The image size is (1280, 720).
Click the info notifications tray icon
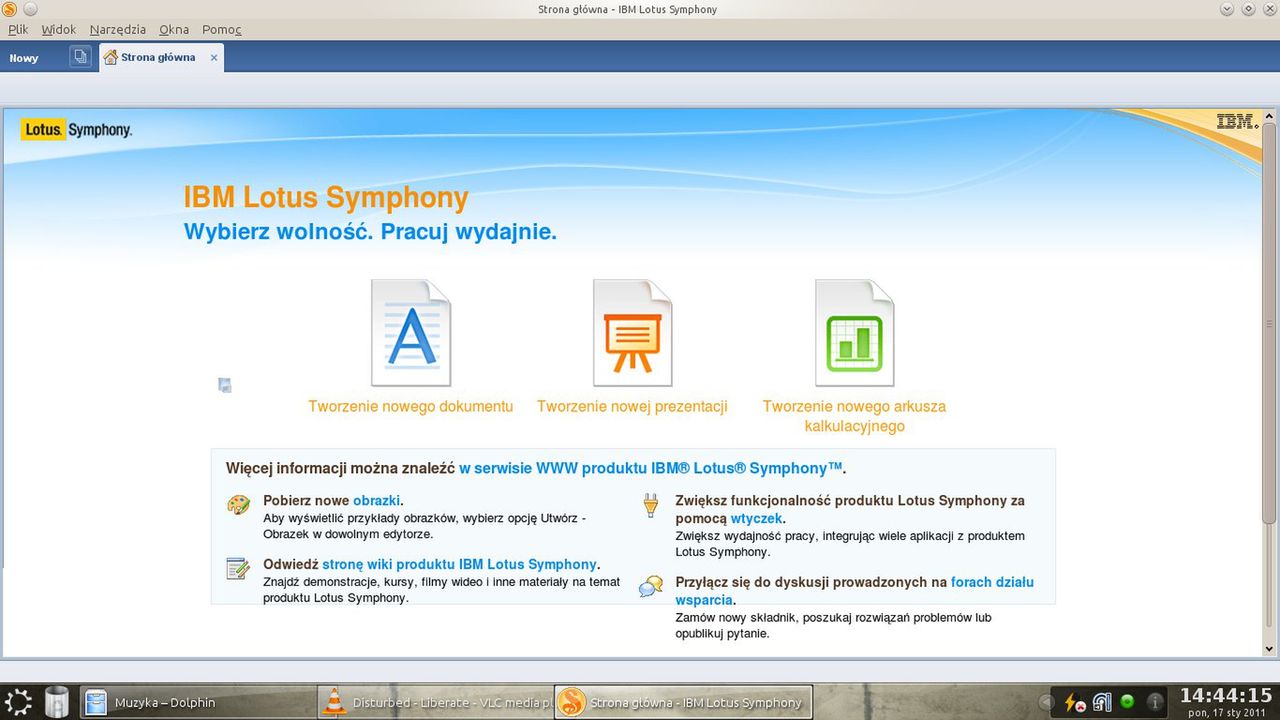tap(1155, 702)
